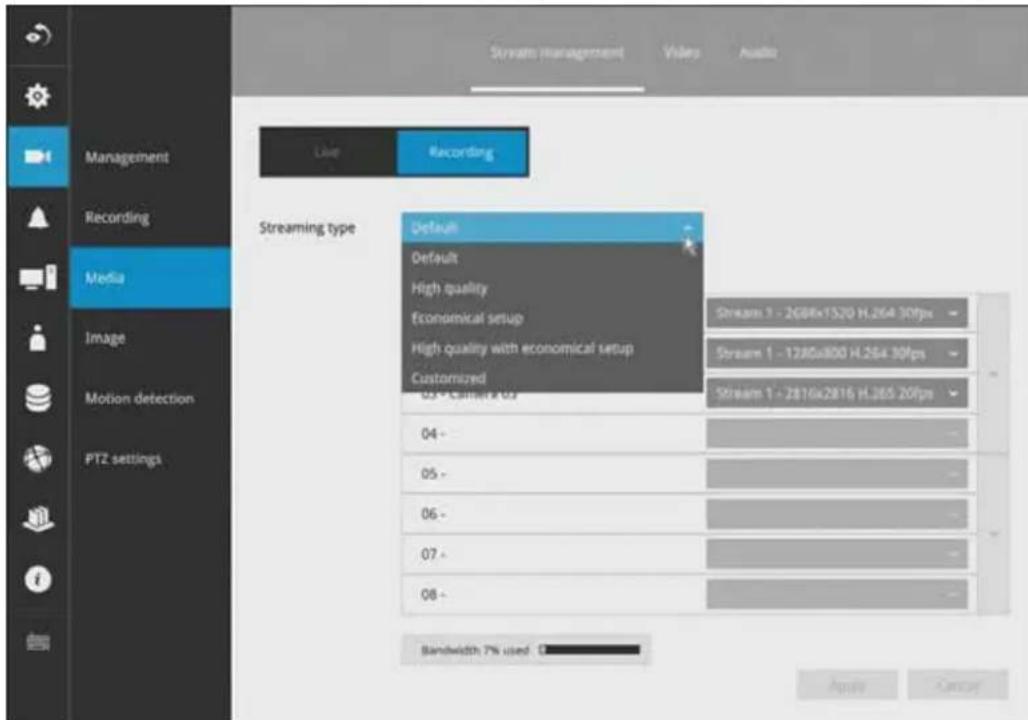Open the monitor display icon section
The image size is (1028, 720).
(37, 277)
